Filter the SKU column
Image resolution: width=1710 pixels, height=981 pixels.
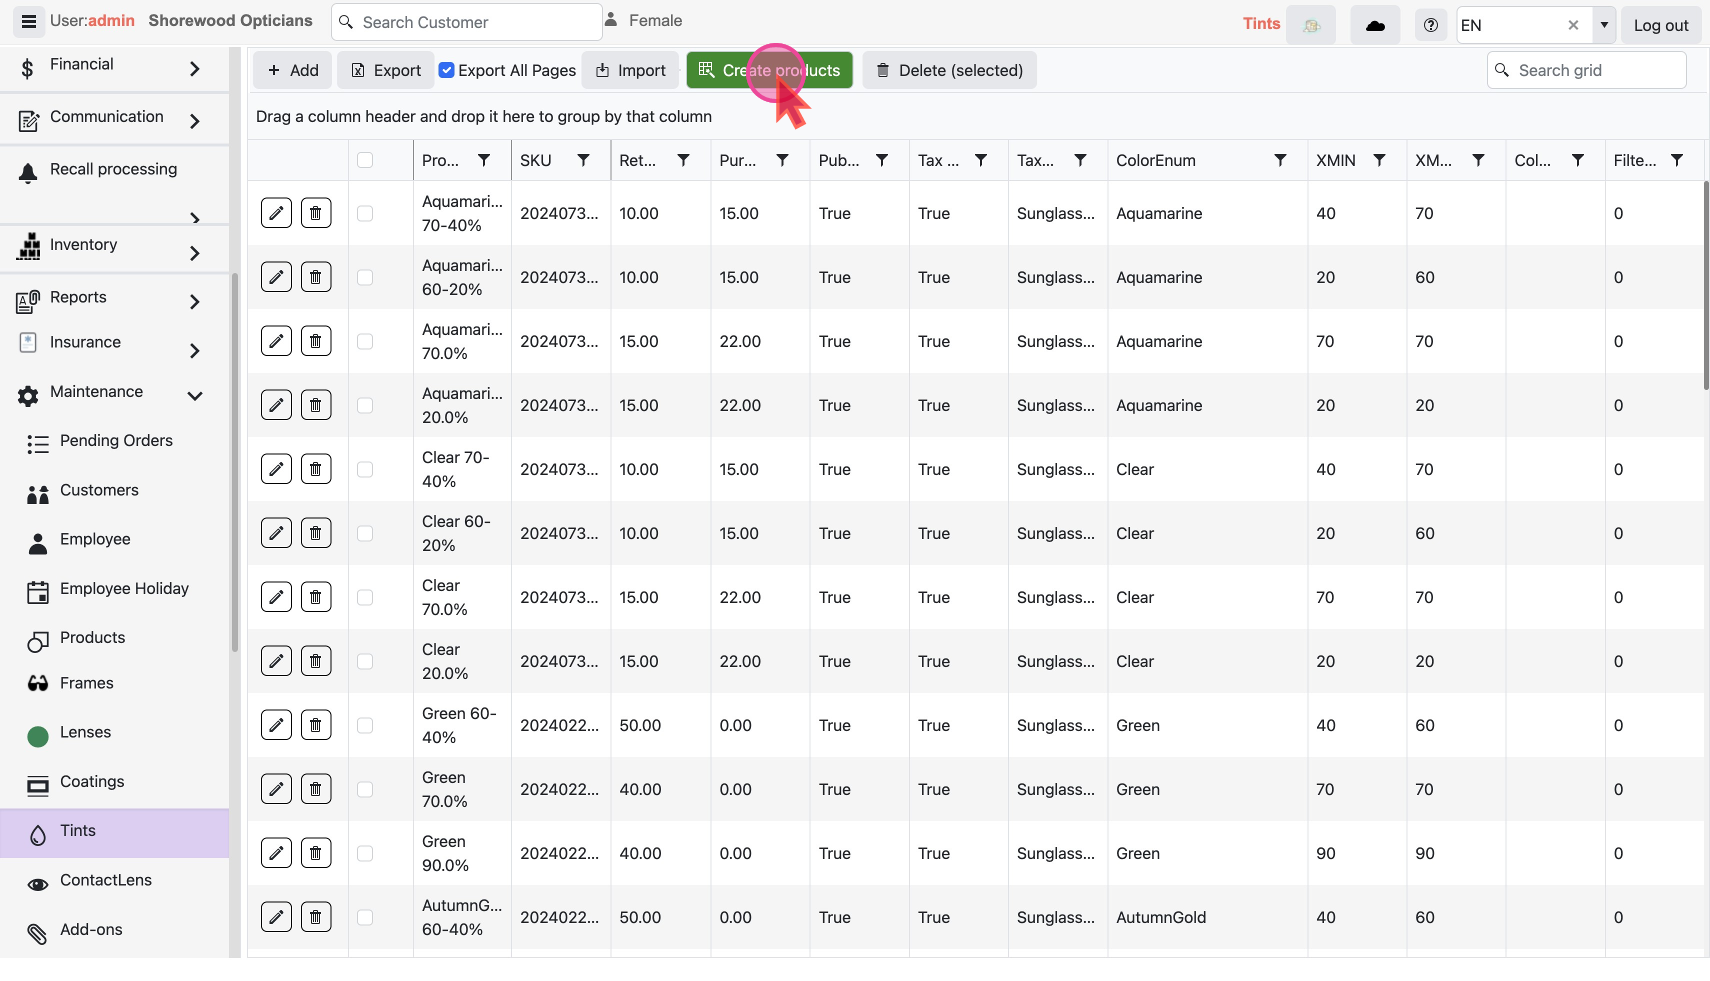[583, 160]
